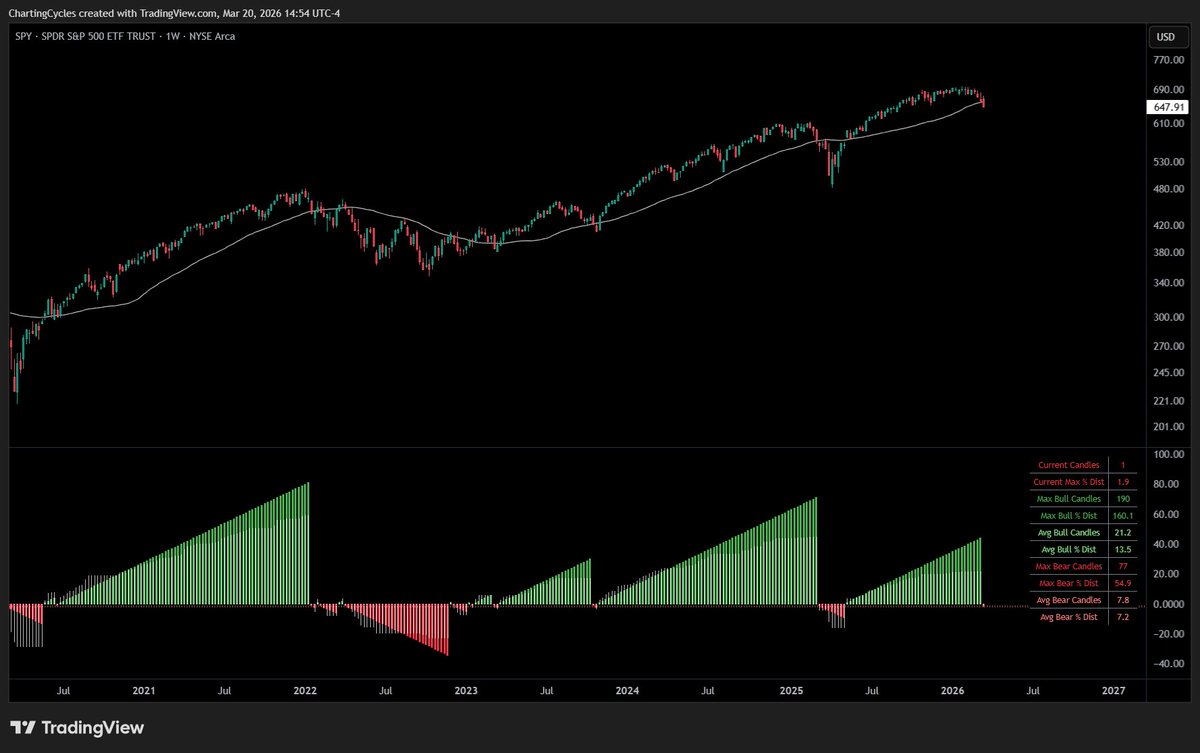Viewport: 1200px width, 753px height.
Task: Click the TradingView logo in the footer
Action: pos(77,727)
